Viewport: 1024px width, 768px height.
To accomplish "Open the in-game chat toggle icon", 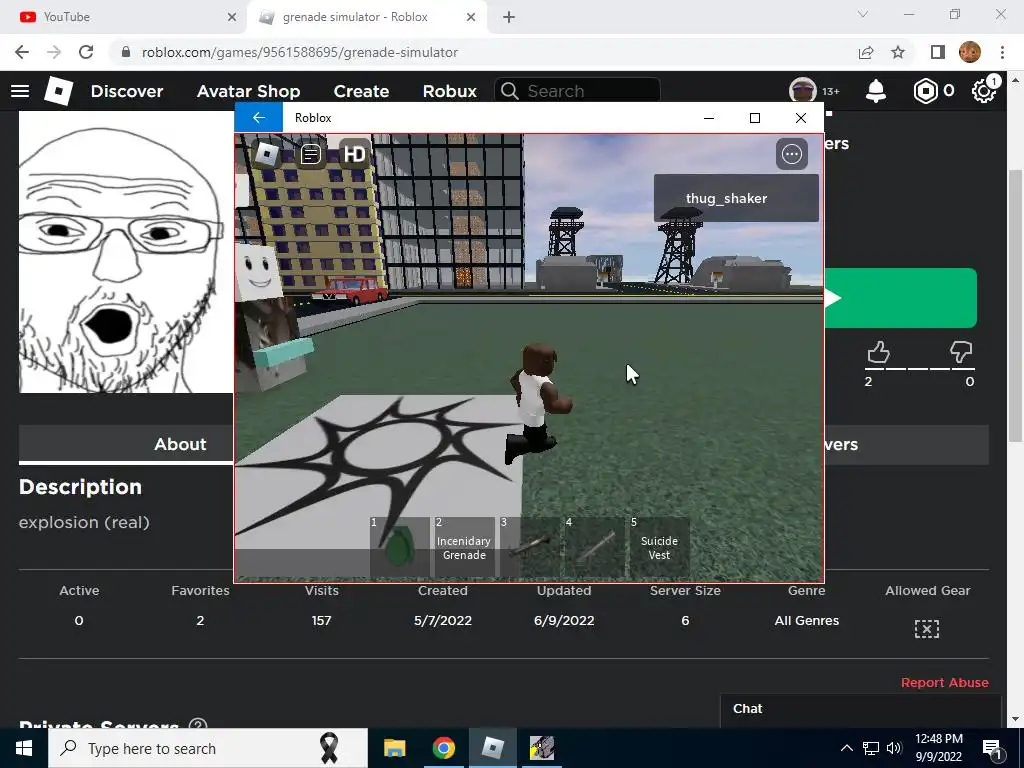I will click(x=311, y=154).
